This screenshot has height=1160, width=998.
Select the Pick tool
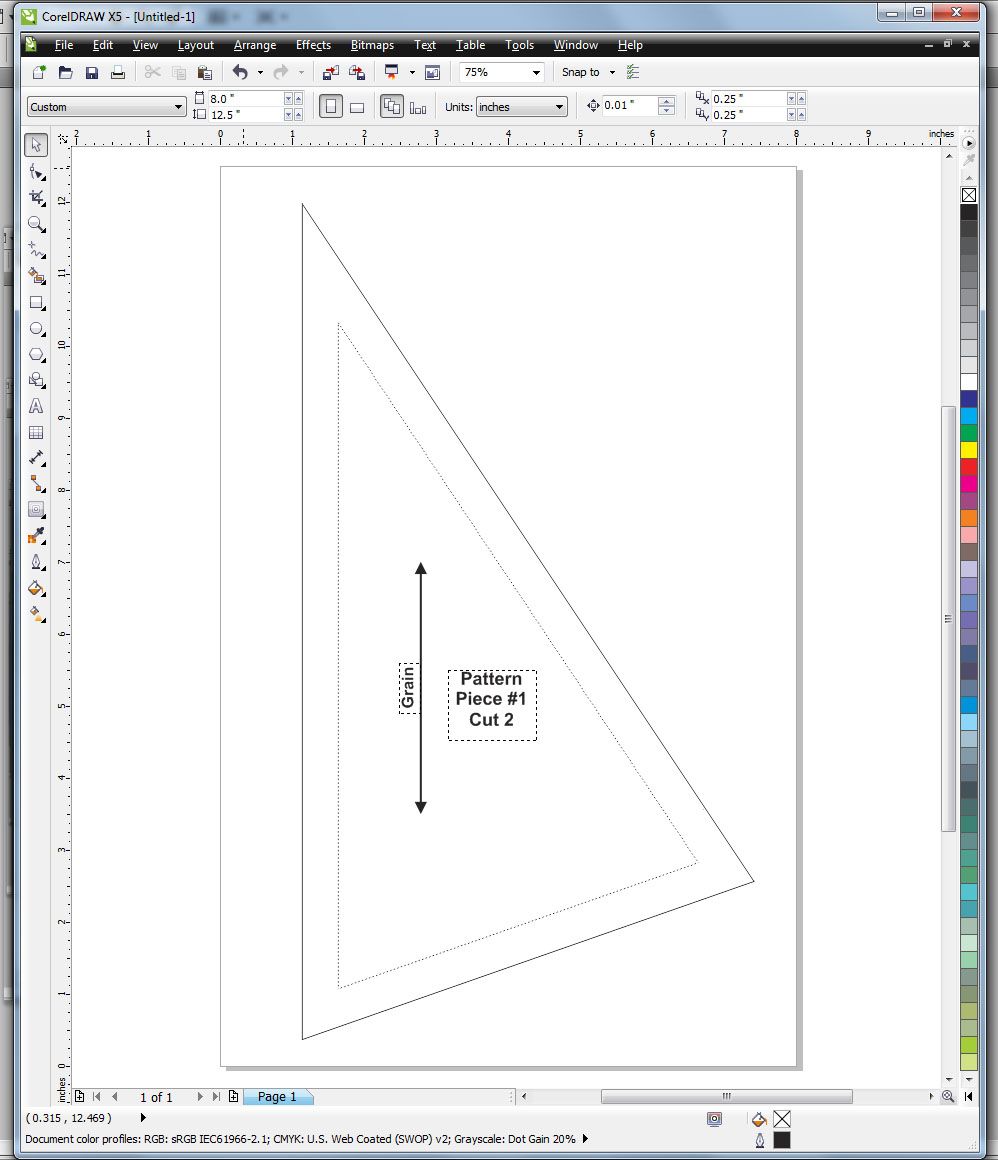[x=36, y=145]
